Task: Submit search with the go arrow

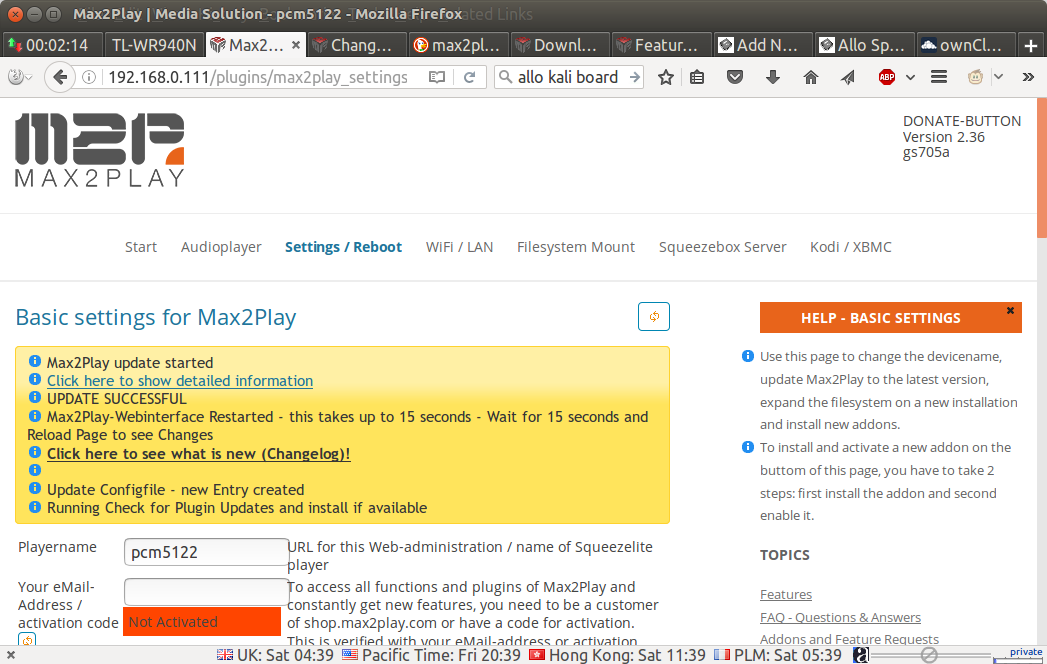Action: click(x=634, y=77)
